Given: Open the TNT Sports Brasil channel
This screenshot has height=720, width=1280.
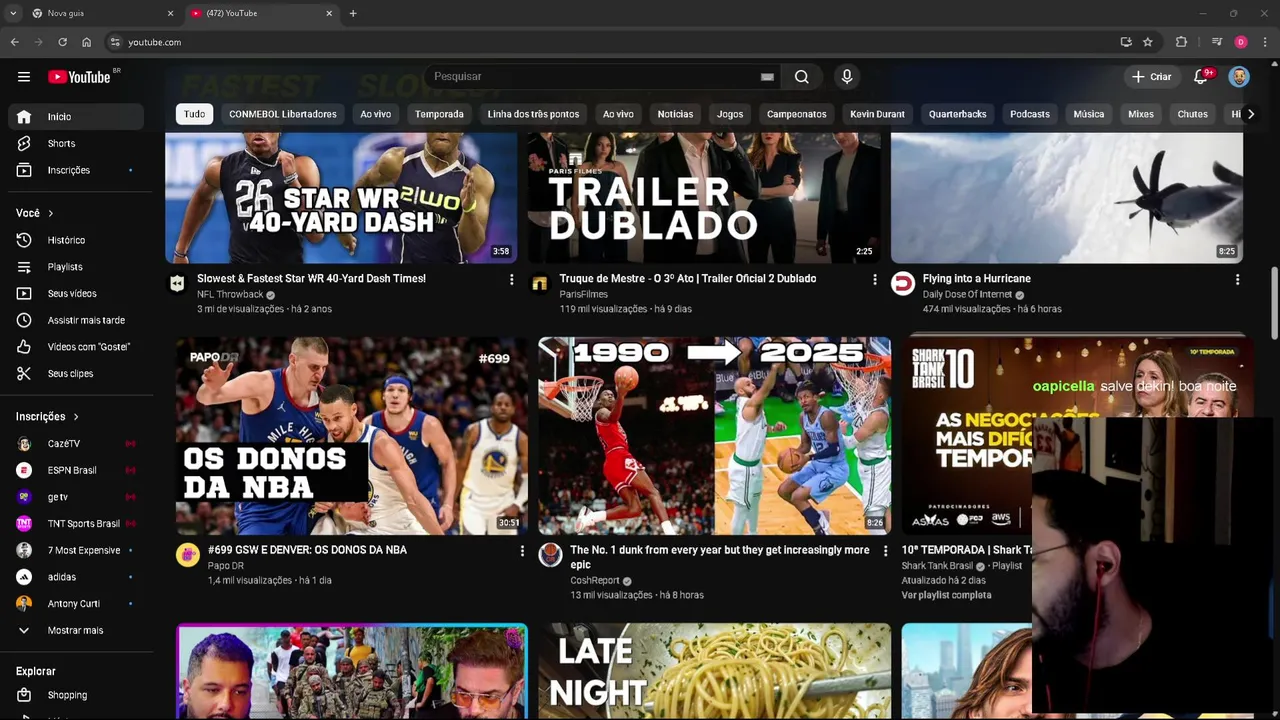Looking at the screenshot, I should (x=76, y=524).
